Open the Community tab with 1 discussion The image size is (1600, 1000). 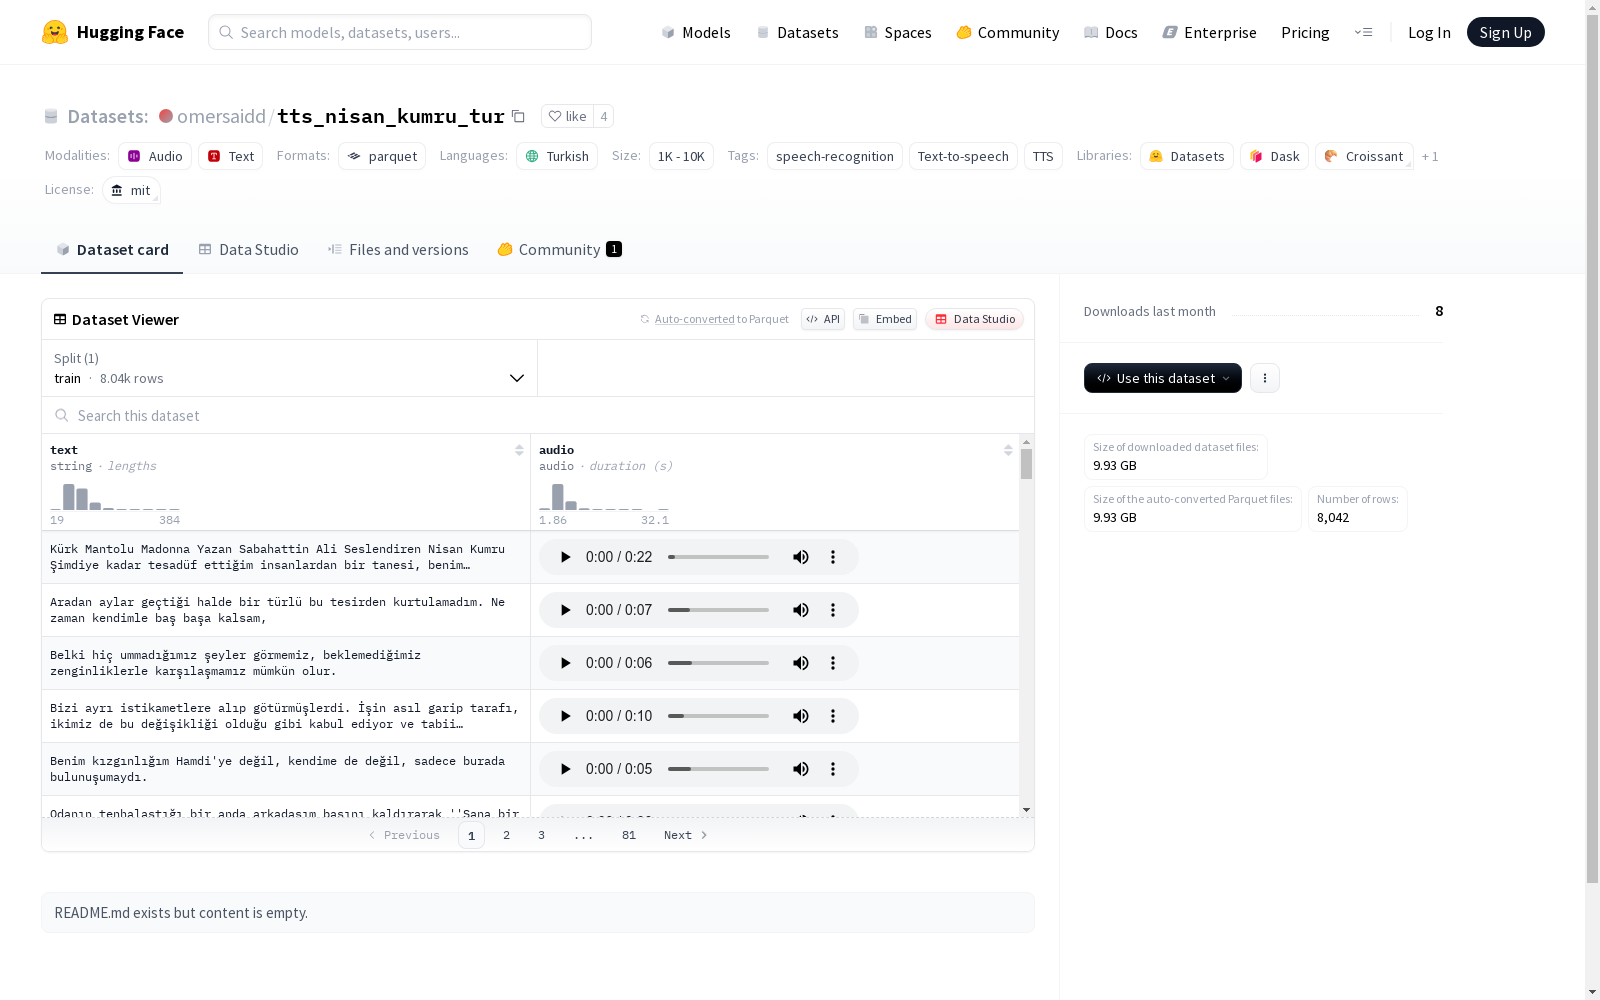click(560, 250)
